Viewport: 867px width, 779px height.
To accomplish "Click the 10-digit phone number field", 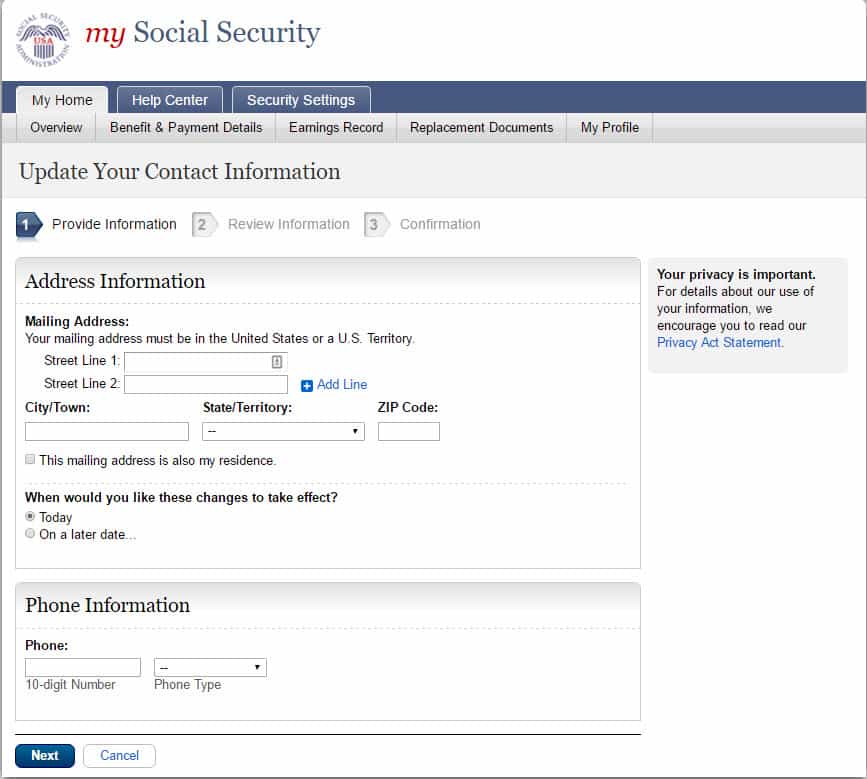I will coord(83,667).
